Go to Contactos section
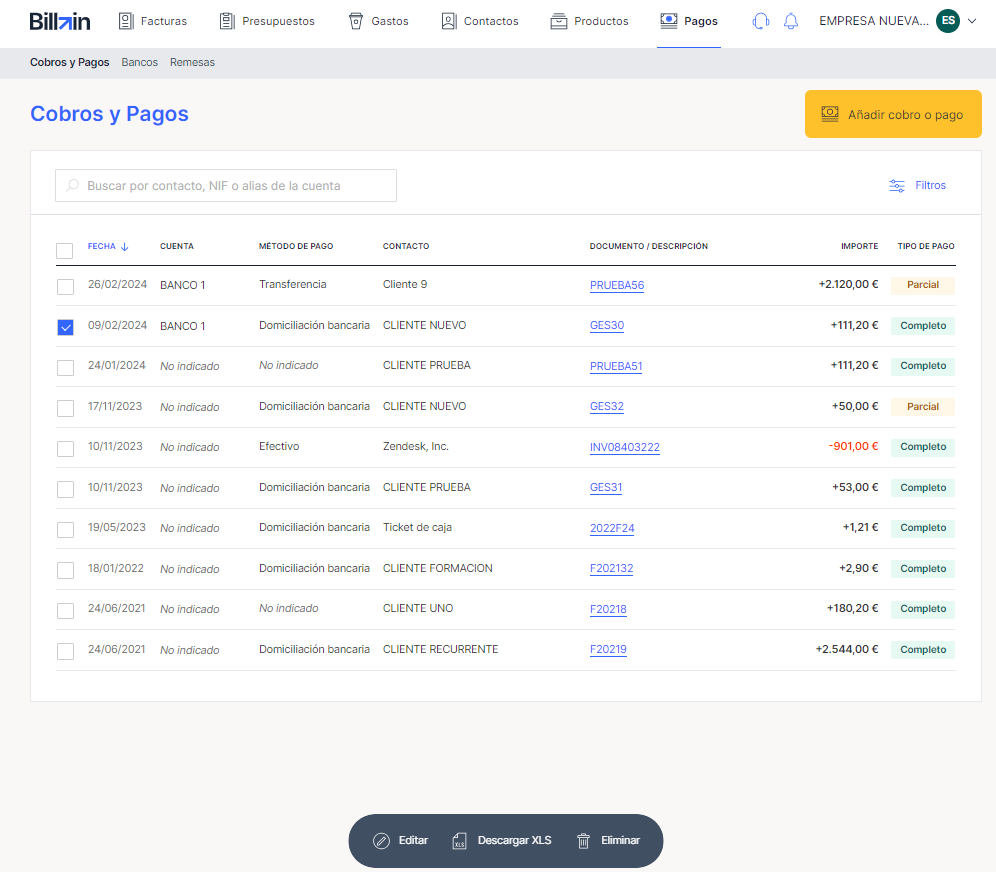The height and width of the screenshot is (872, 996). tap(480, 21)
